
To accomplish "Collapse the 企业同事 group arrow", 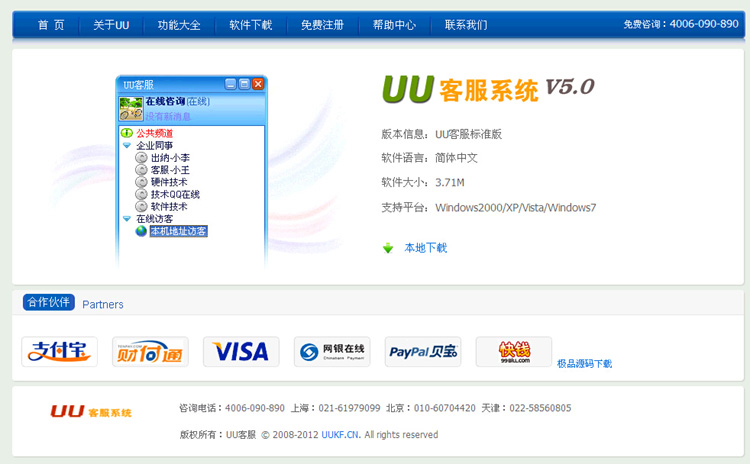I will pyautogui.click(x=127, y=145).
